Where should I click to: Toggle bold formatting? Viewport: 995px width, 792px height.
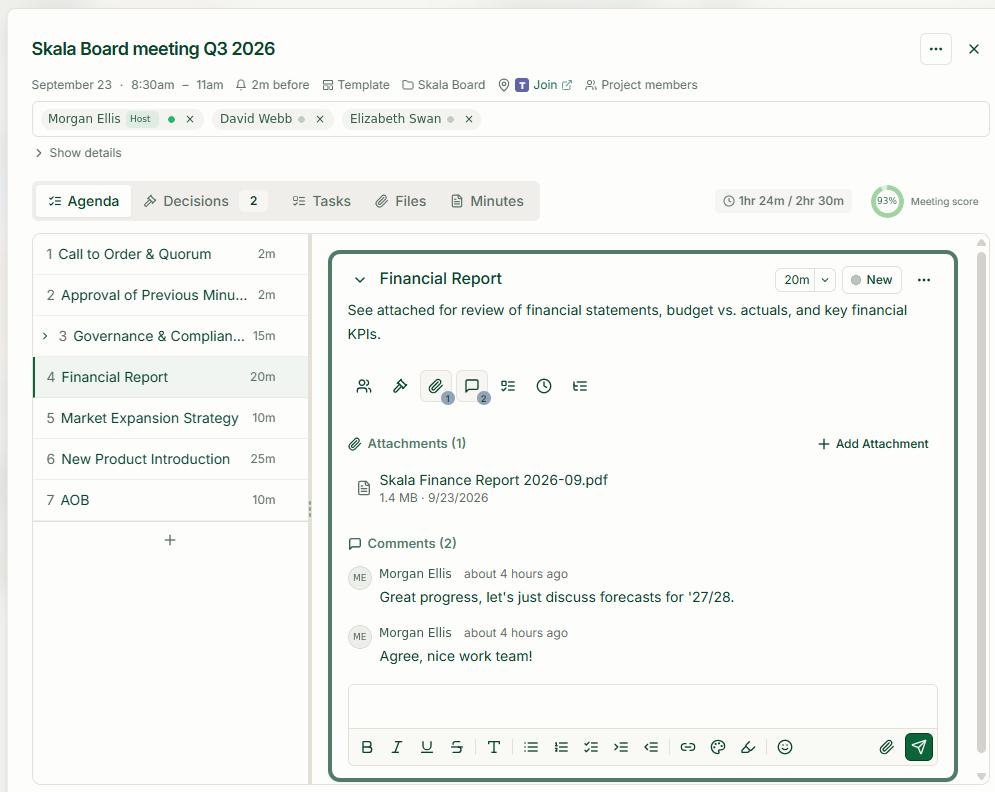367,748
